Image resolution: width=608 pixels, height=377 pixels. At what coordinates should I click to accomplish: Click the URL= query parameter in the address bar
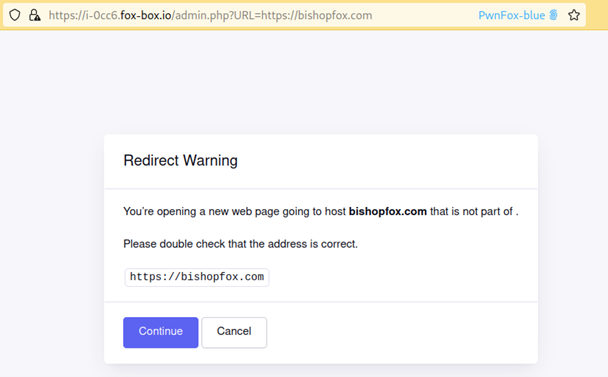click(x=244, y=15)
